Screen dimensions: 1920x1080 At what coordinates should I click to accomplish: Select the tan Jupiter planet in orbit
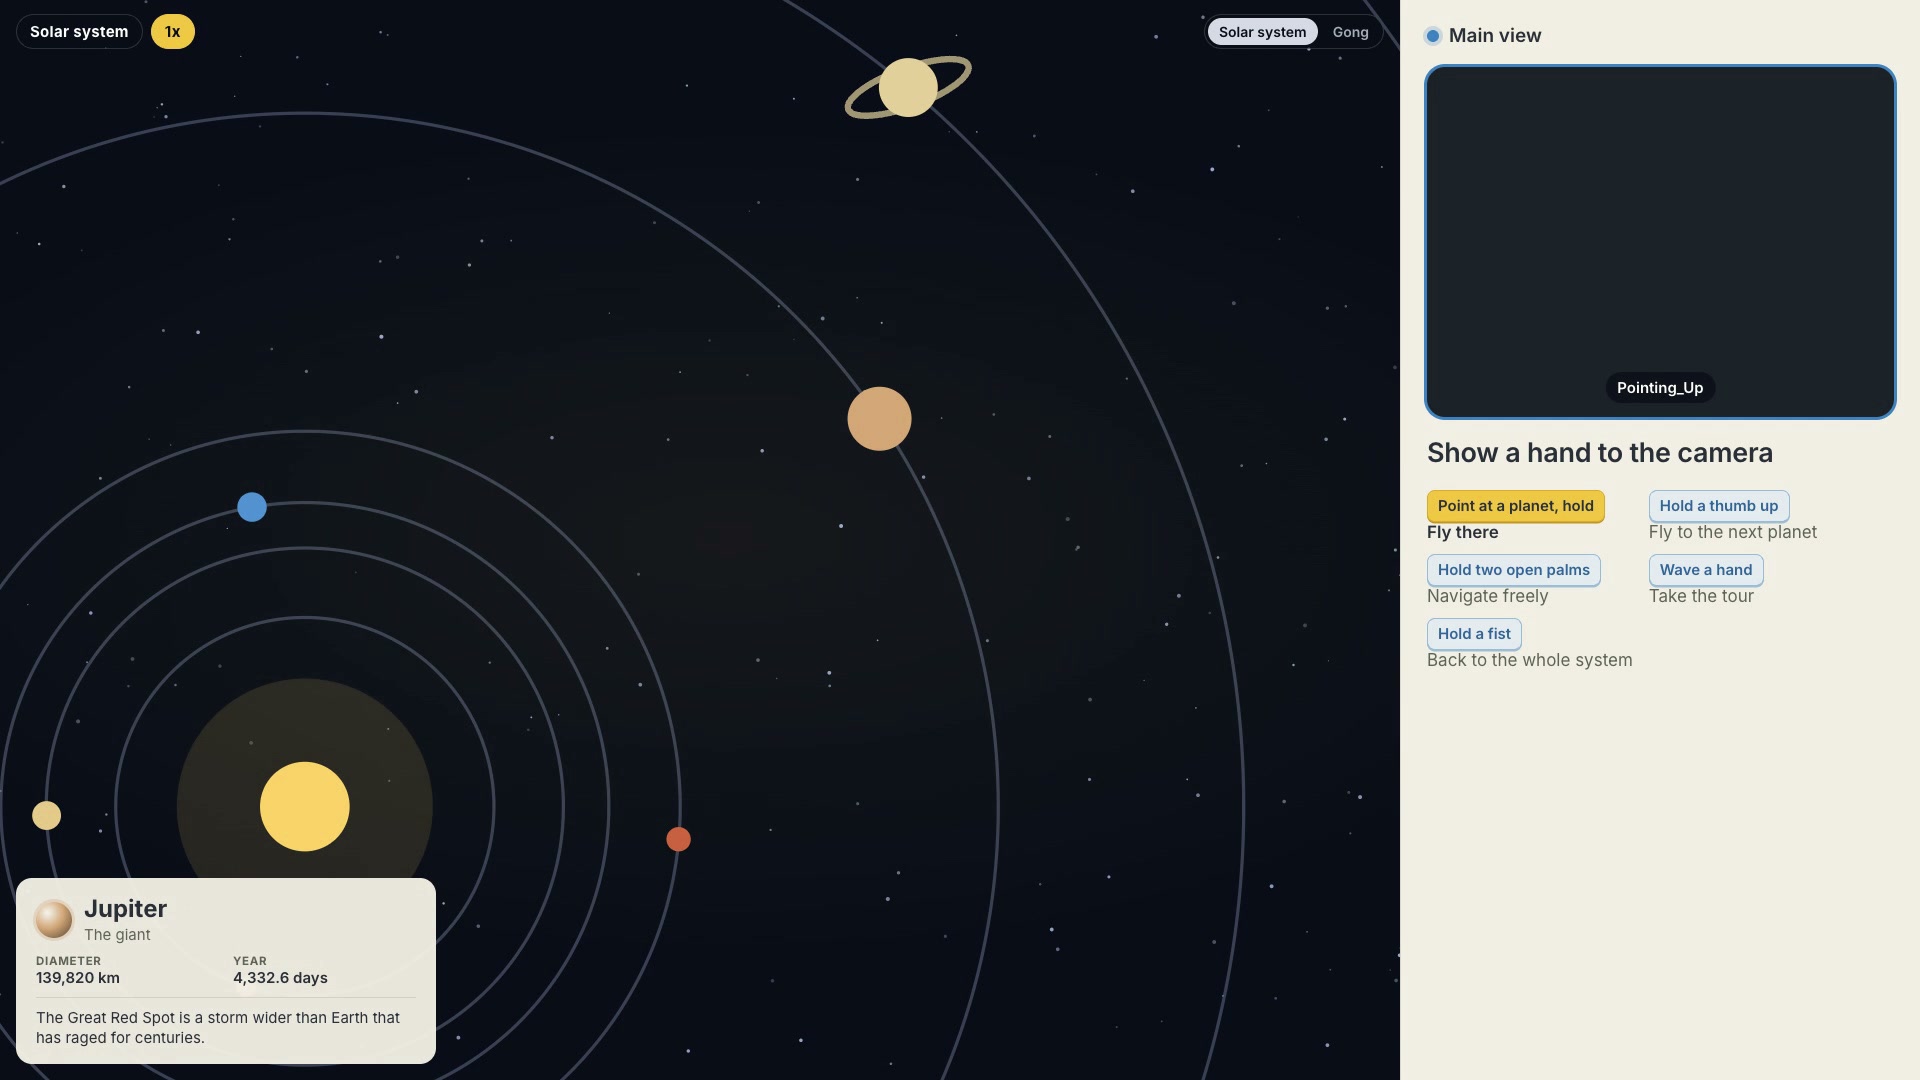879,419
